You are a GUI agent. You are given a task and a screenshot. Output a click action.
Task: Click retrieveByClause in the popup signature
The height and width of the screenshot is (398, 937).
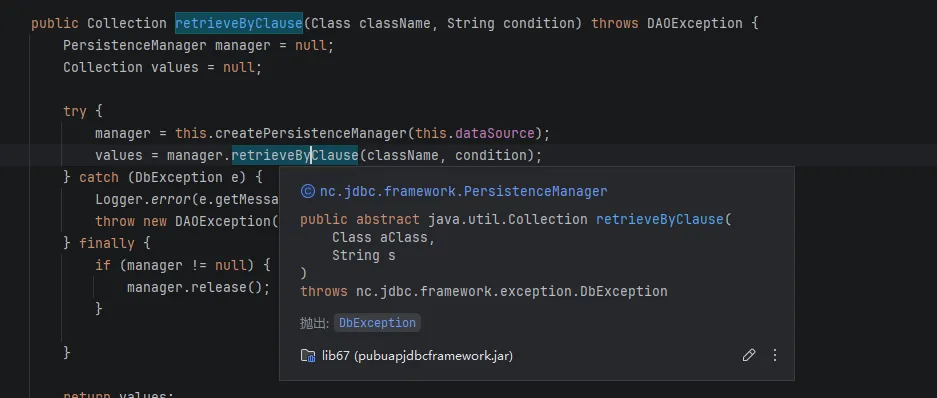(660, 219)
